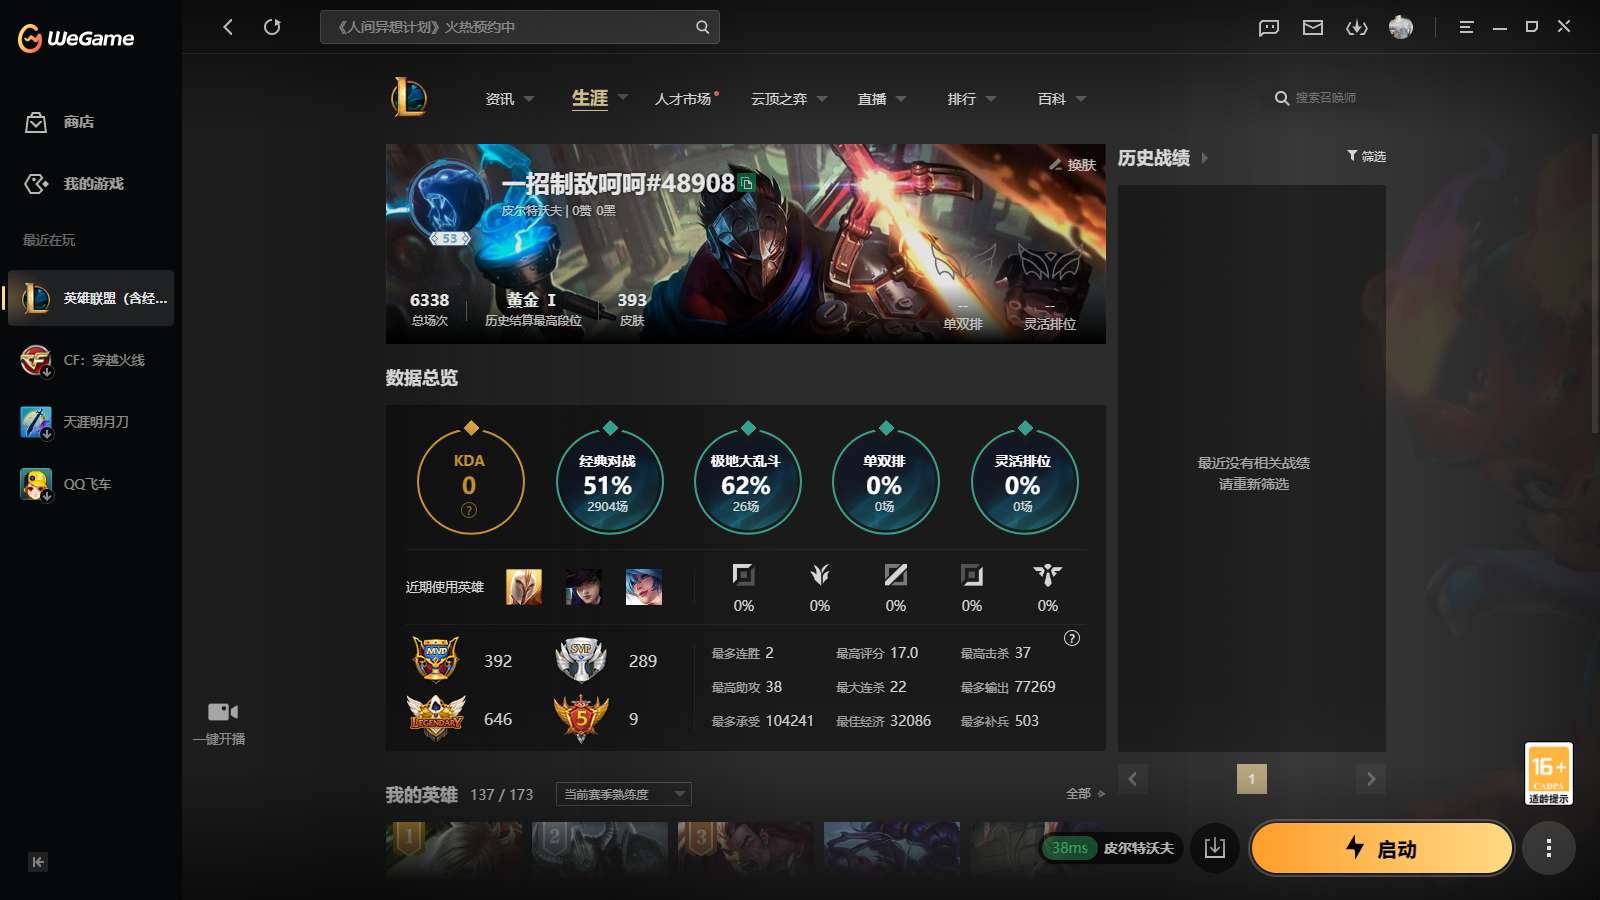Screen dimensions: 1600x900
Task: Click the bottom lane position icon
Action: (x=972, y=575)
